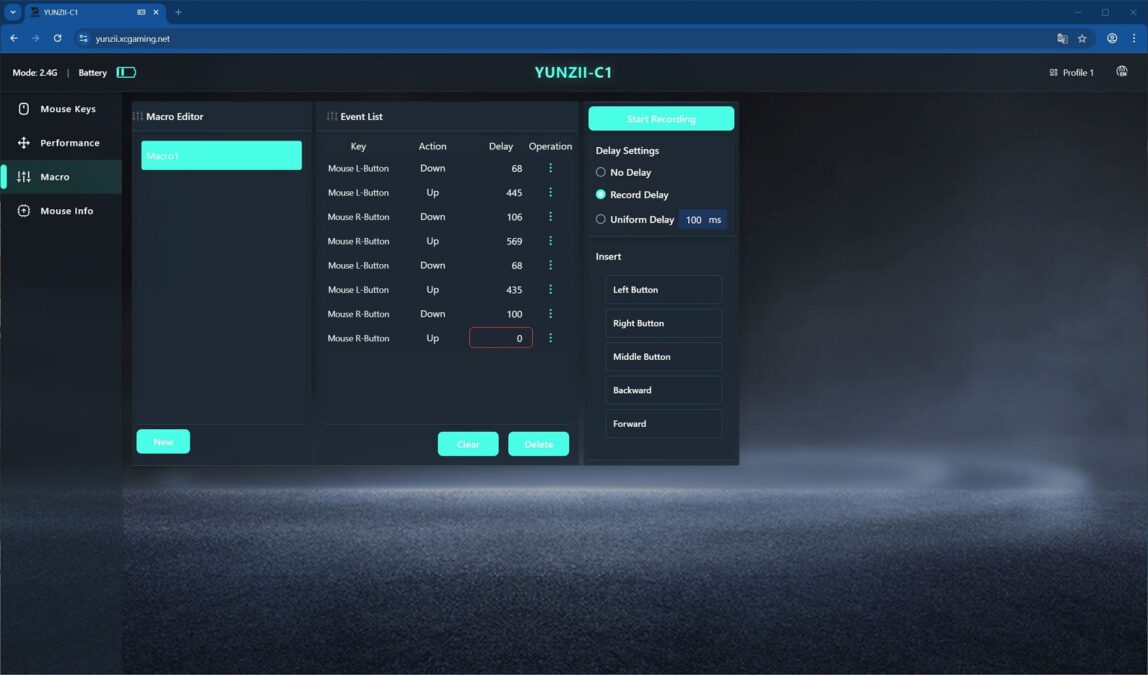The width and height of the screenshot is (1148, 675).
Task: Open the browser translate icon
Action: coord(1062,39)
